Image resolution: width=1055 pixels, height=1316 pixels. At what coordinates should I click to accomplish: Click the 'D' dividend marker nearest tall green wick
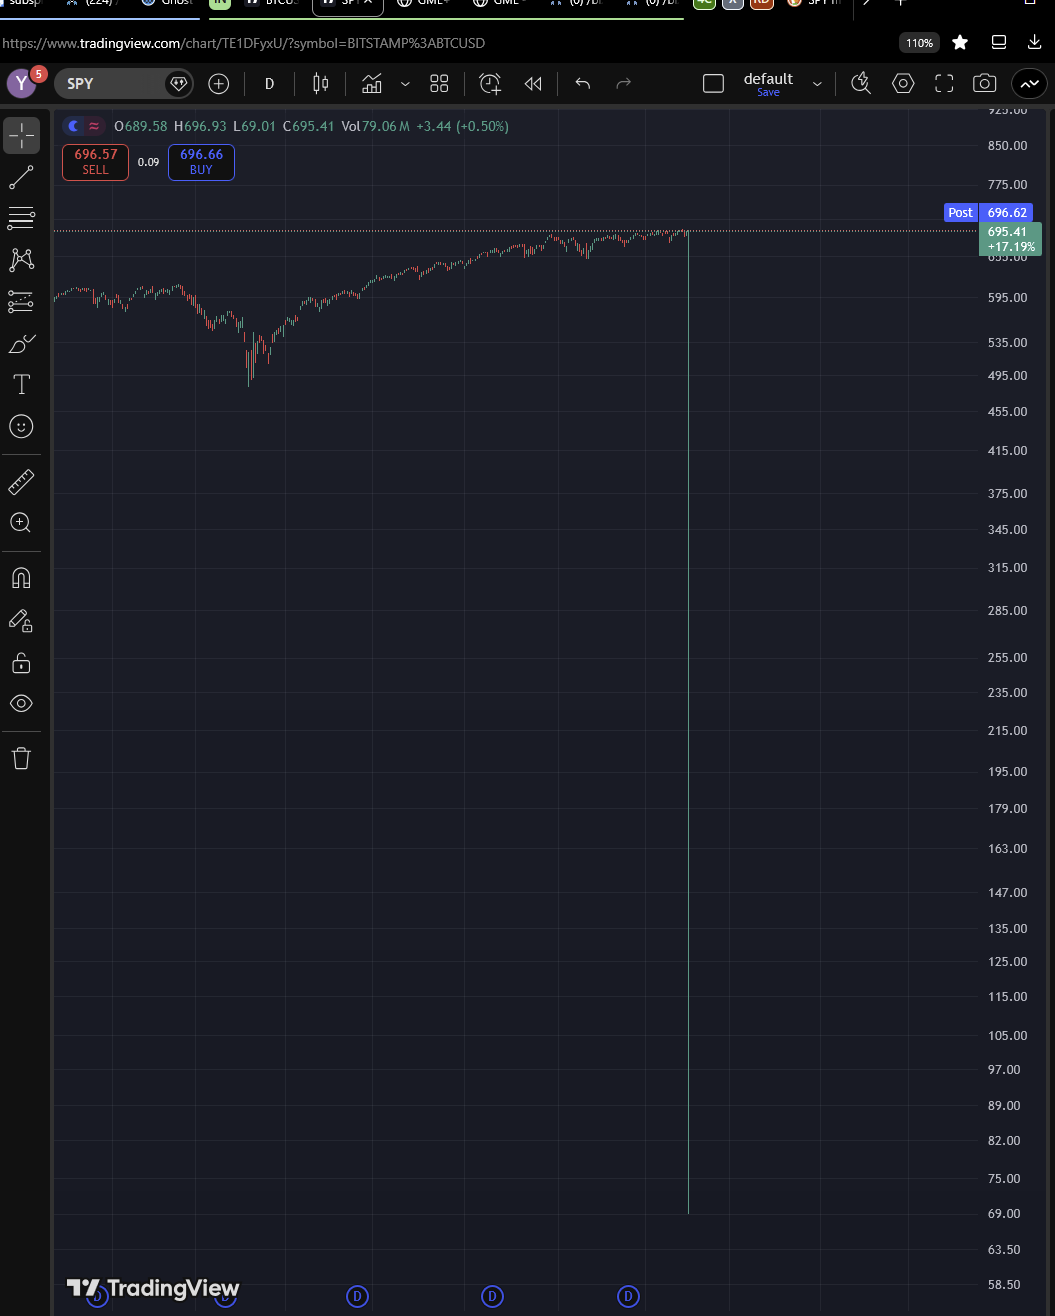pos(628,1297)
